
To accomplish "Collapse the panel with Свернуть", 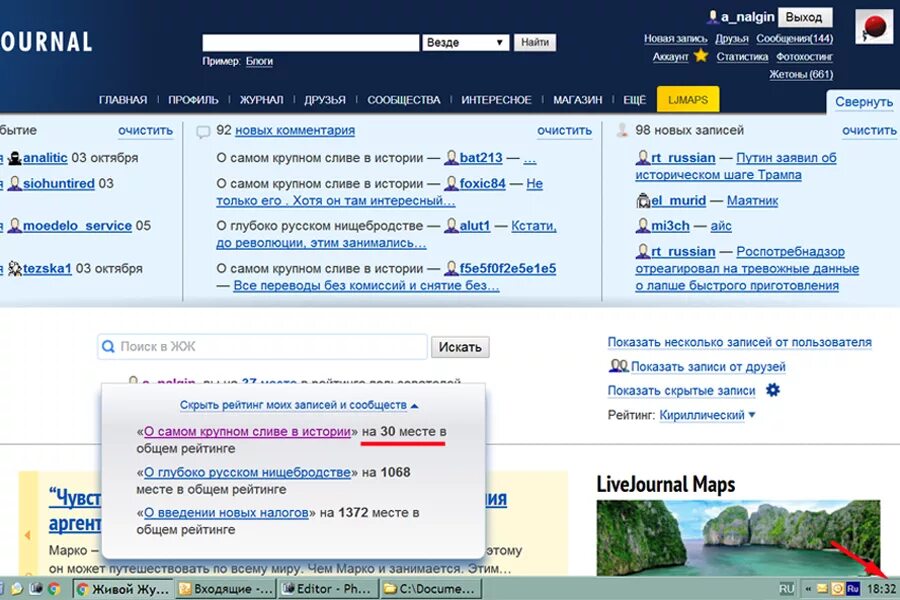I will [x=864, y=102].
